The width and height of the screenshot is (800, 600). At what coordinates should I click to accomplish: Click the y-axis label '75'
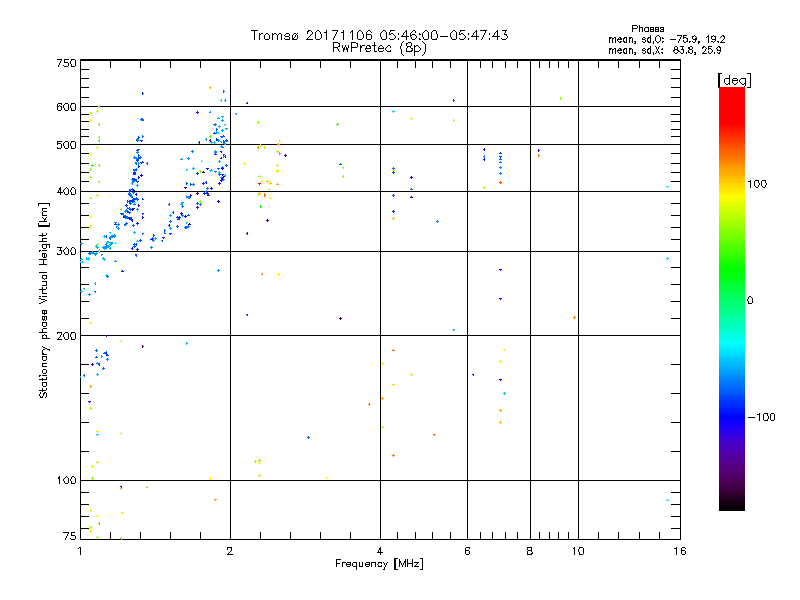[x=69, y=536]
